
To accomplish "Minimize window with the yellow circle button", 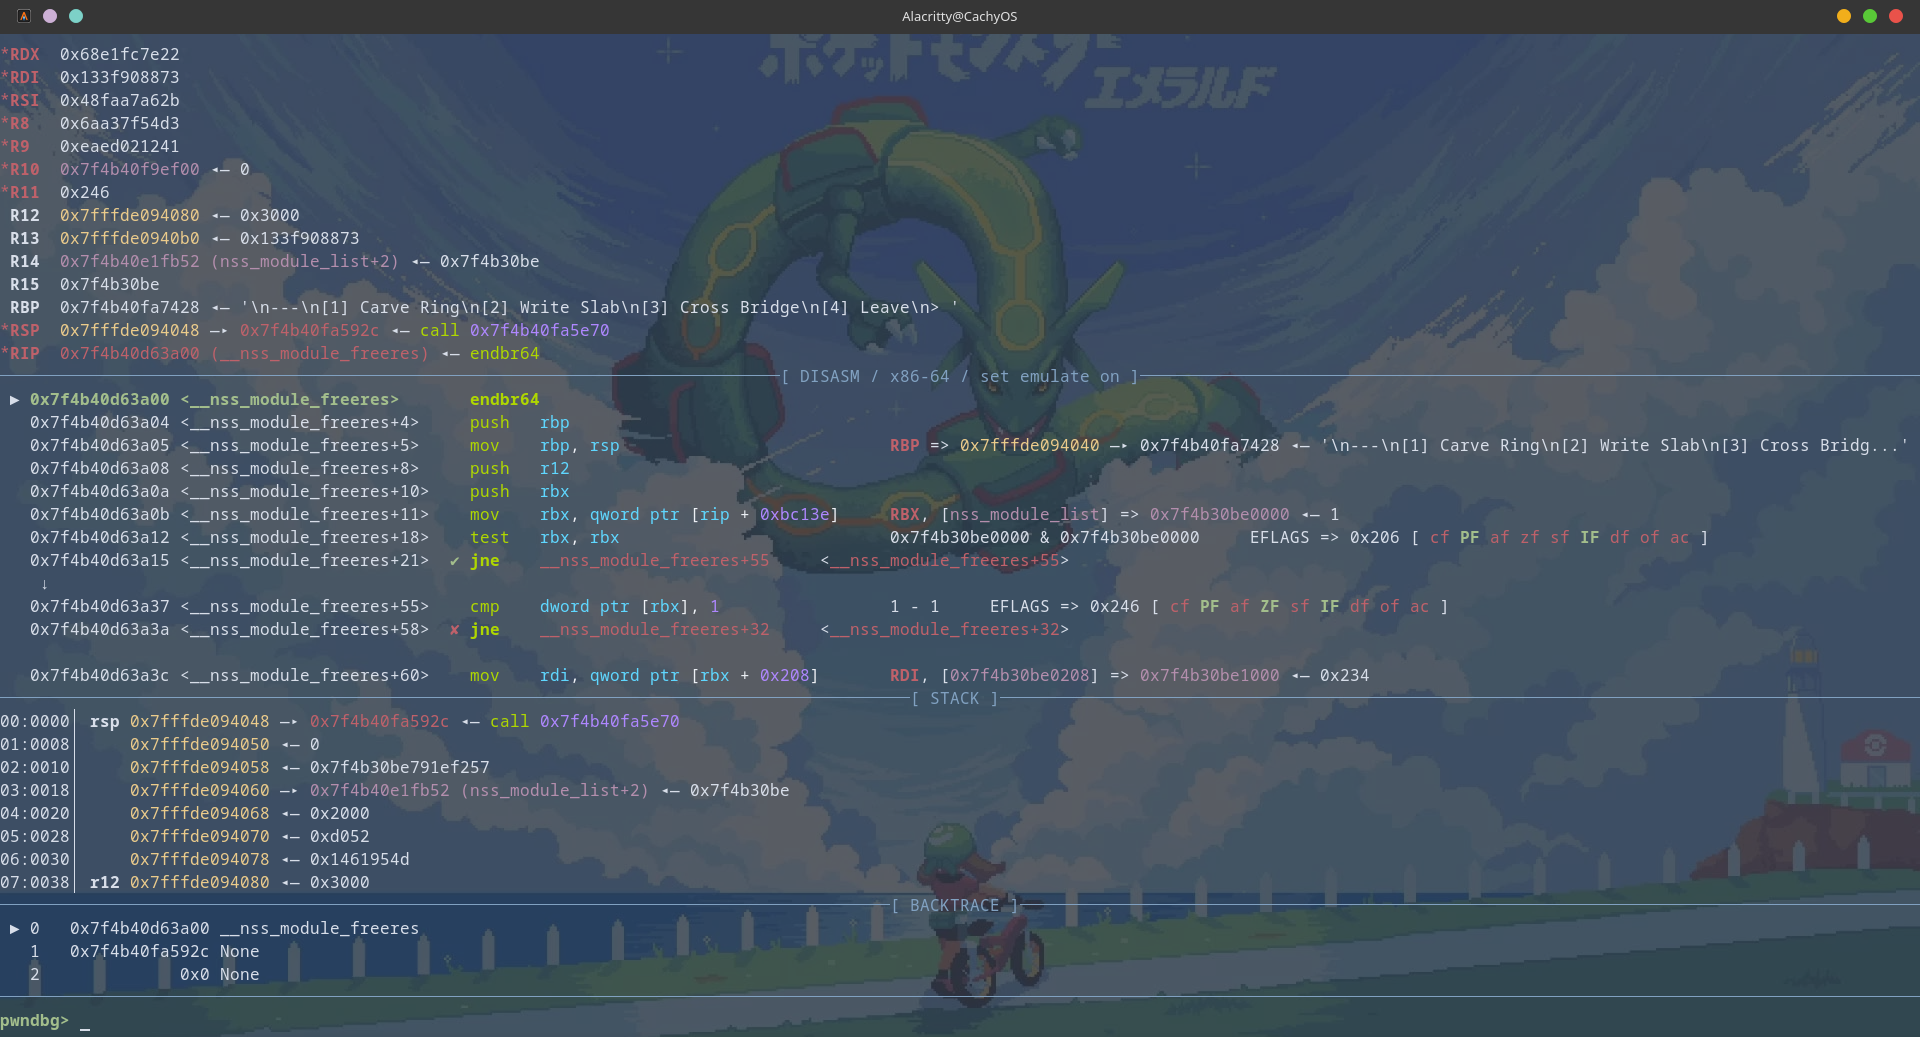I will tap(1844, 16).
